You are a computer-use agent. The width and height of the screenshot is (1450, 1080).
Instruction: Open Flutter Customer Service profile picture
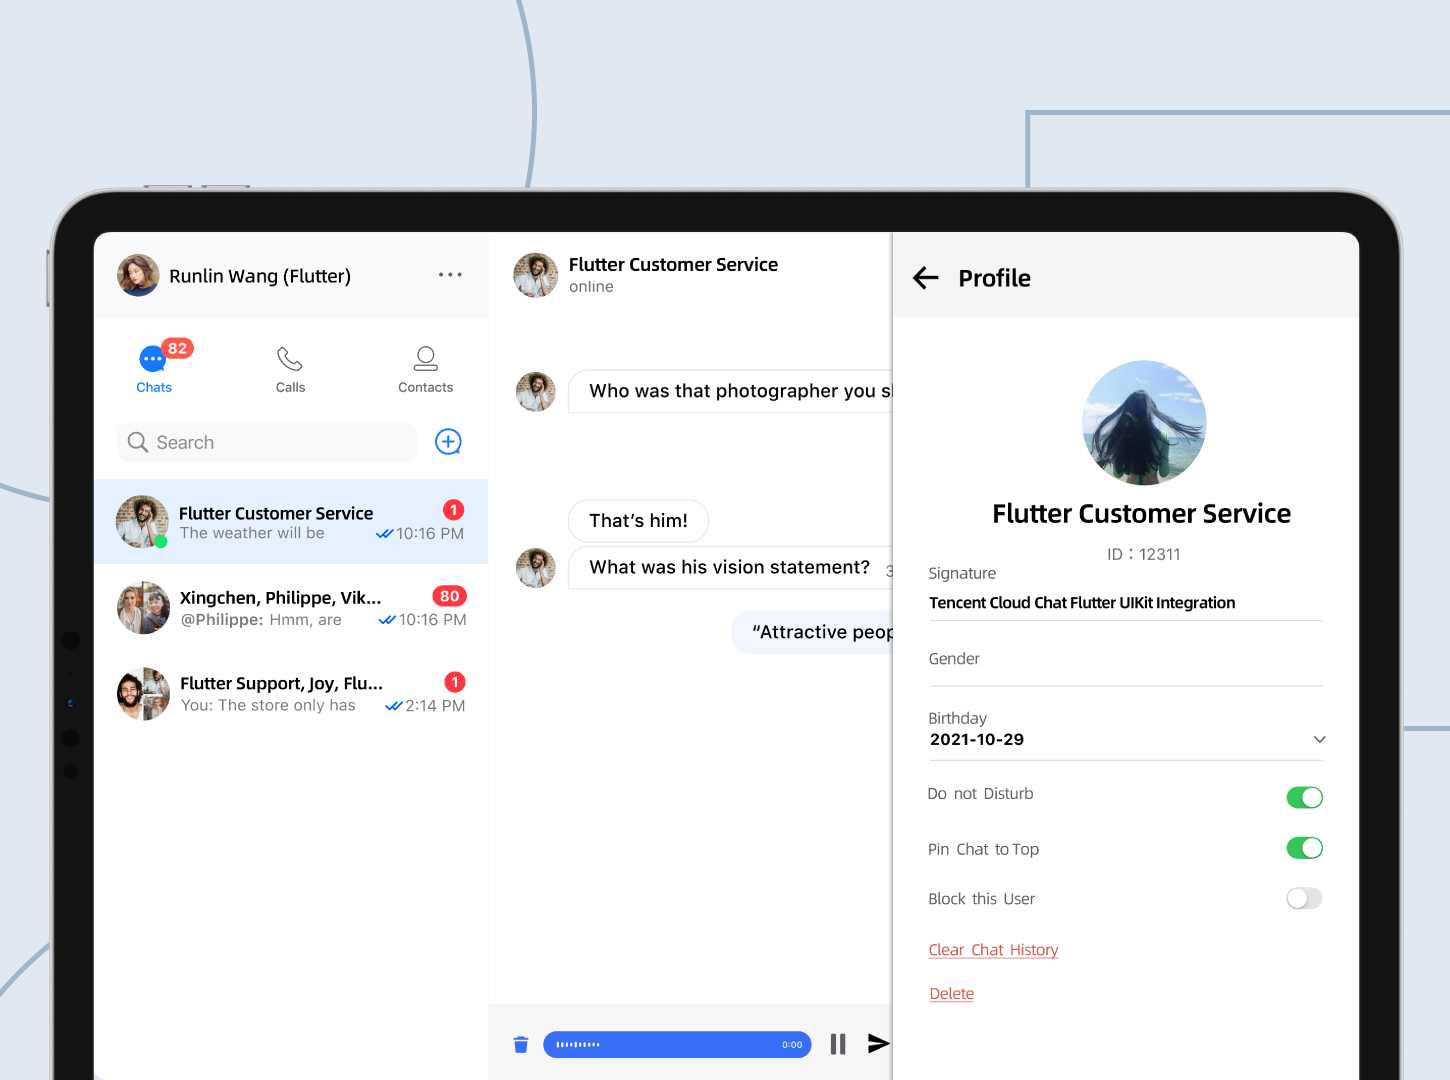1144,422
